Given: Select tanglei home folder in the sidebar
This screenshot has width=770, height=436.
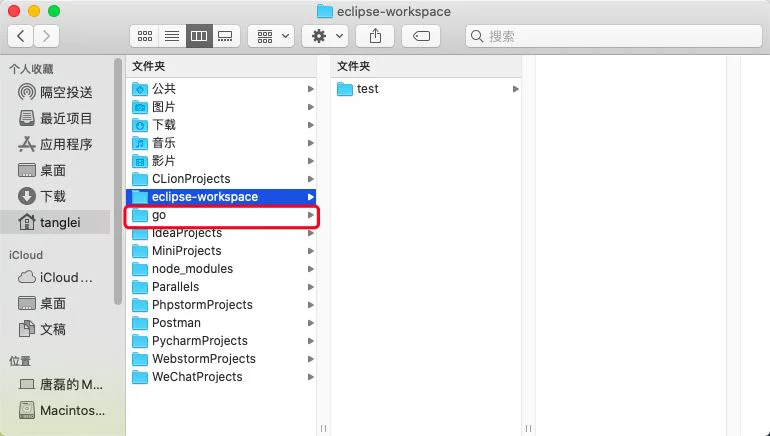Looking at the screenshot, I should tap(55, 222).
